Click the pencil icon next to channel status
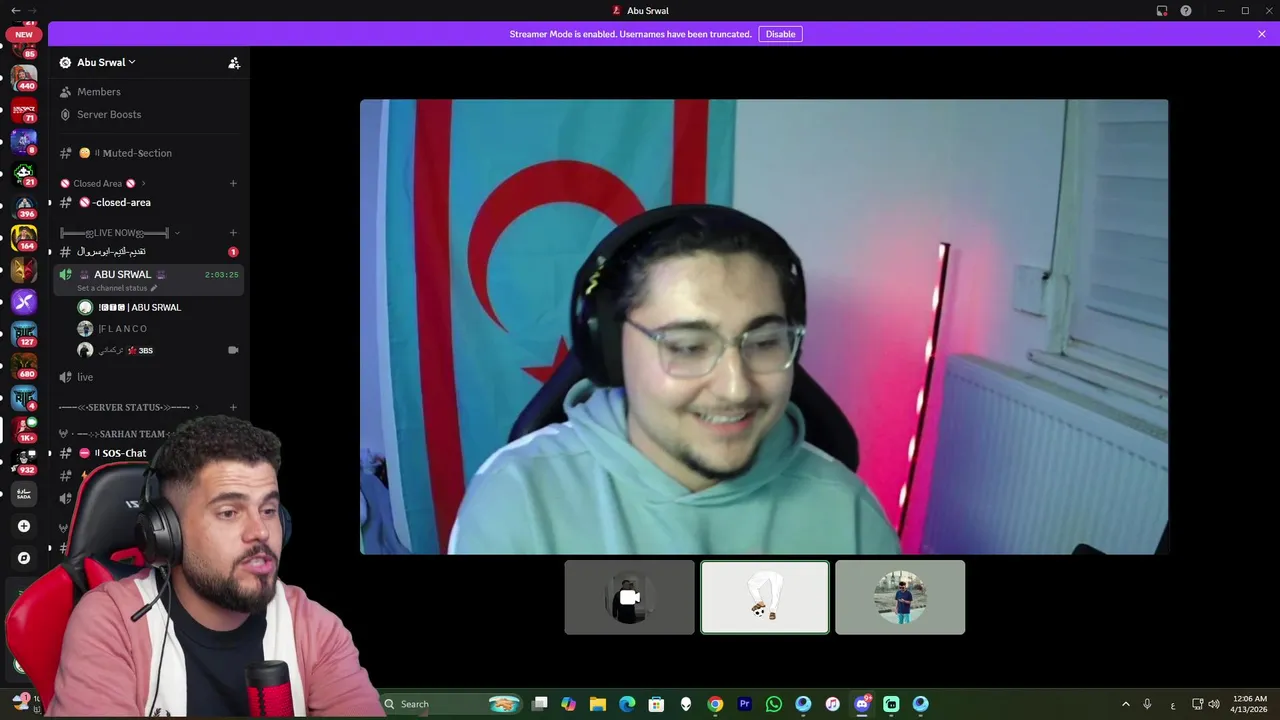Screen dimensions: 1280x720 coord(154,288)
